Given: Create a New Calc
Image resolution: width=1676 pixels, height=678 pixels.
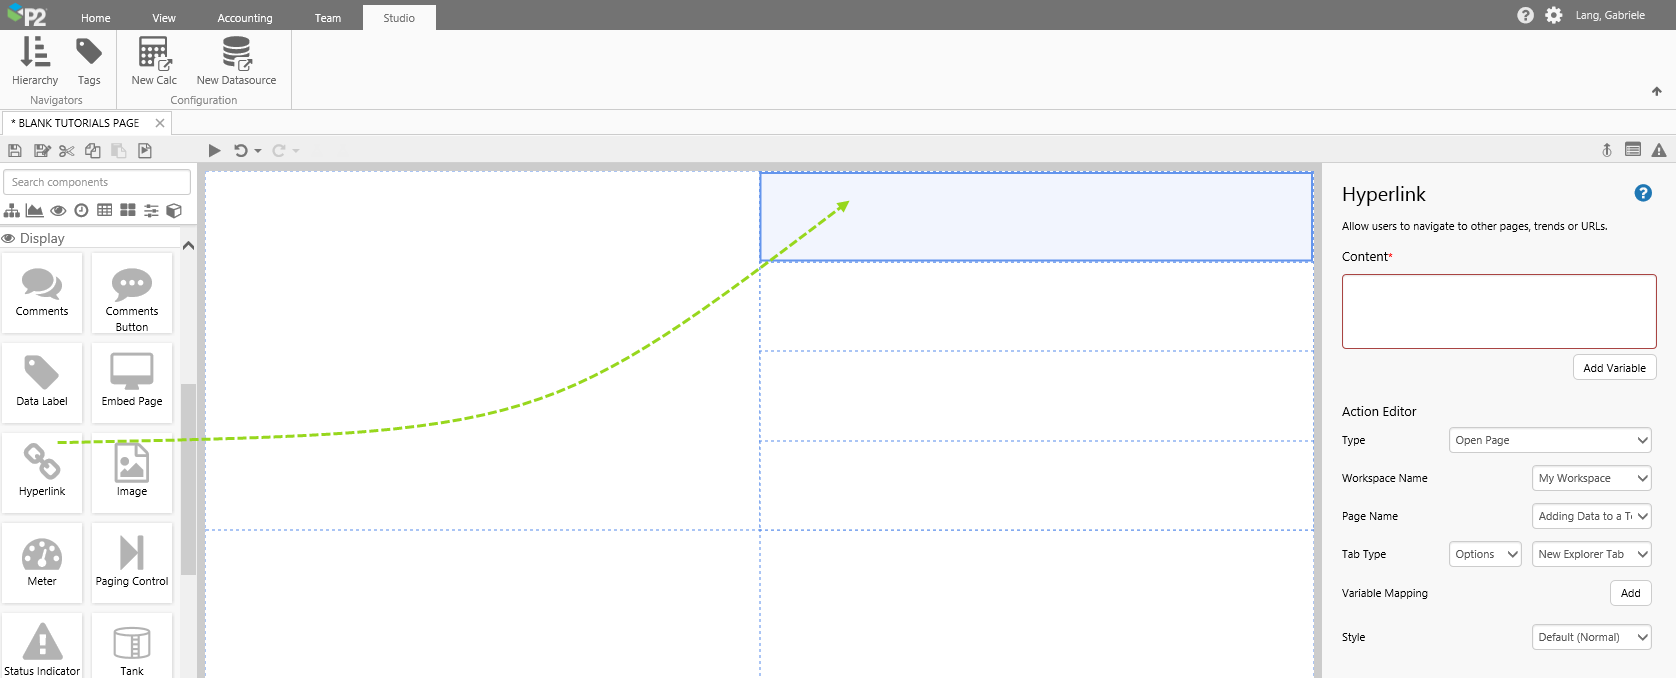Looking at the screenshot, I should [x=154, y=61].
